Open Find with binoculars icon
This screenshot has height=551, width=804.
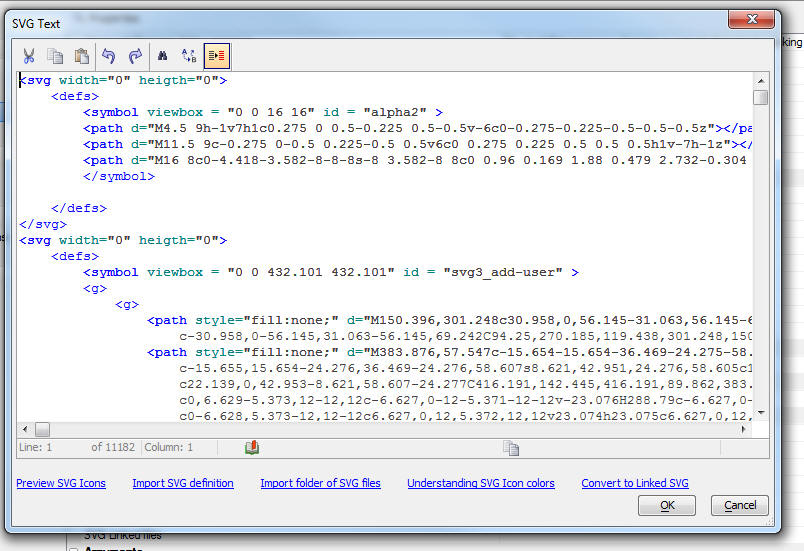163,55
